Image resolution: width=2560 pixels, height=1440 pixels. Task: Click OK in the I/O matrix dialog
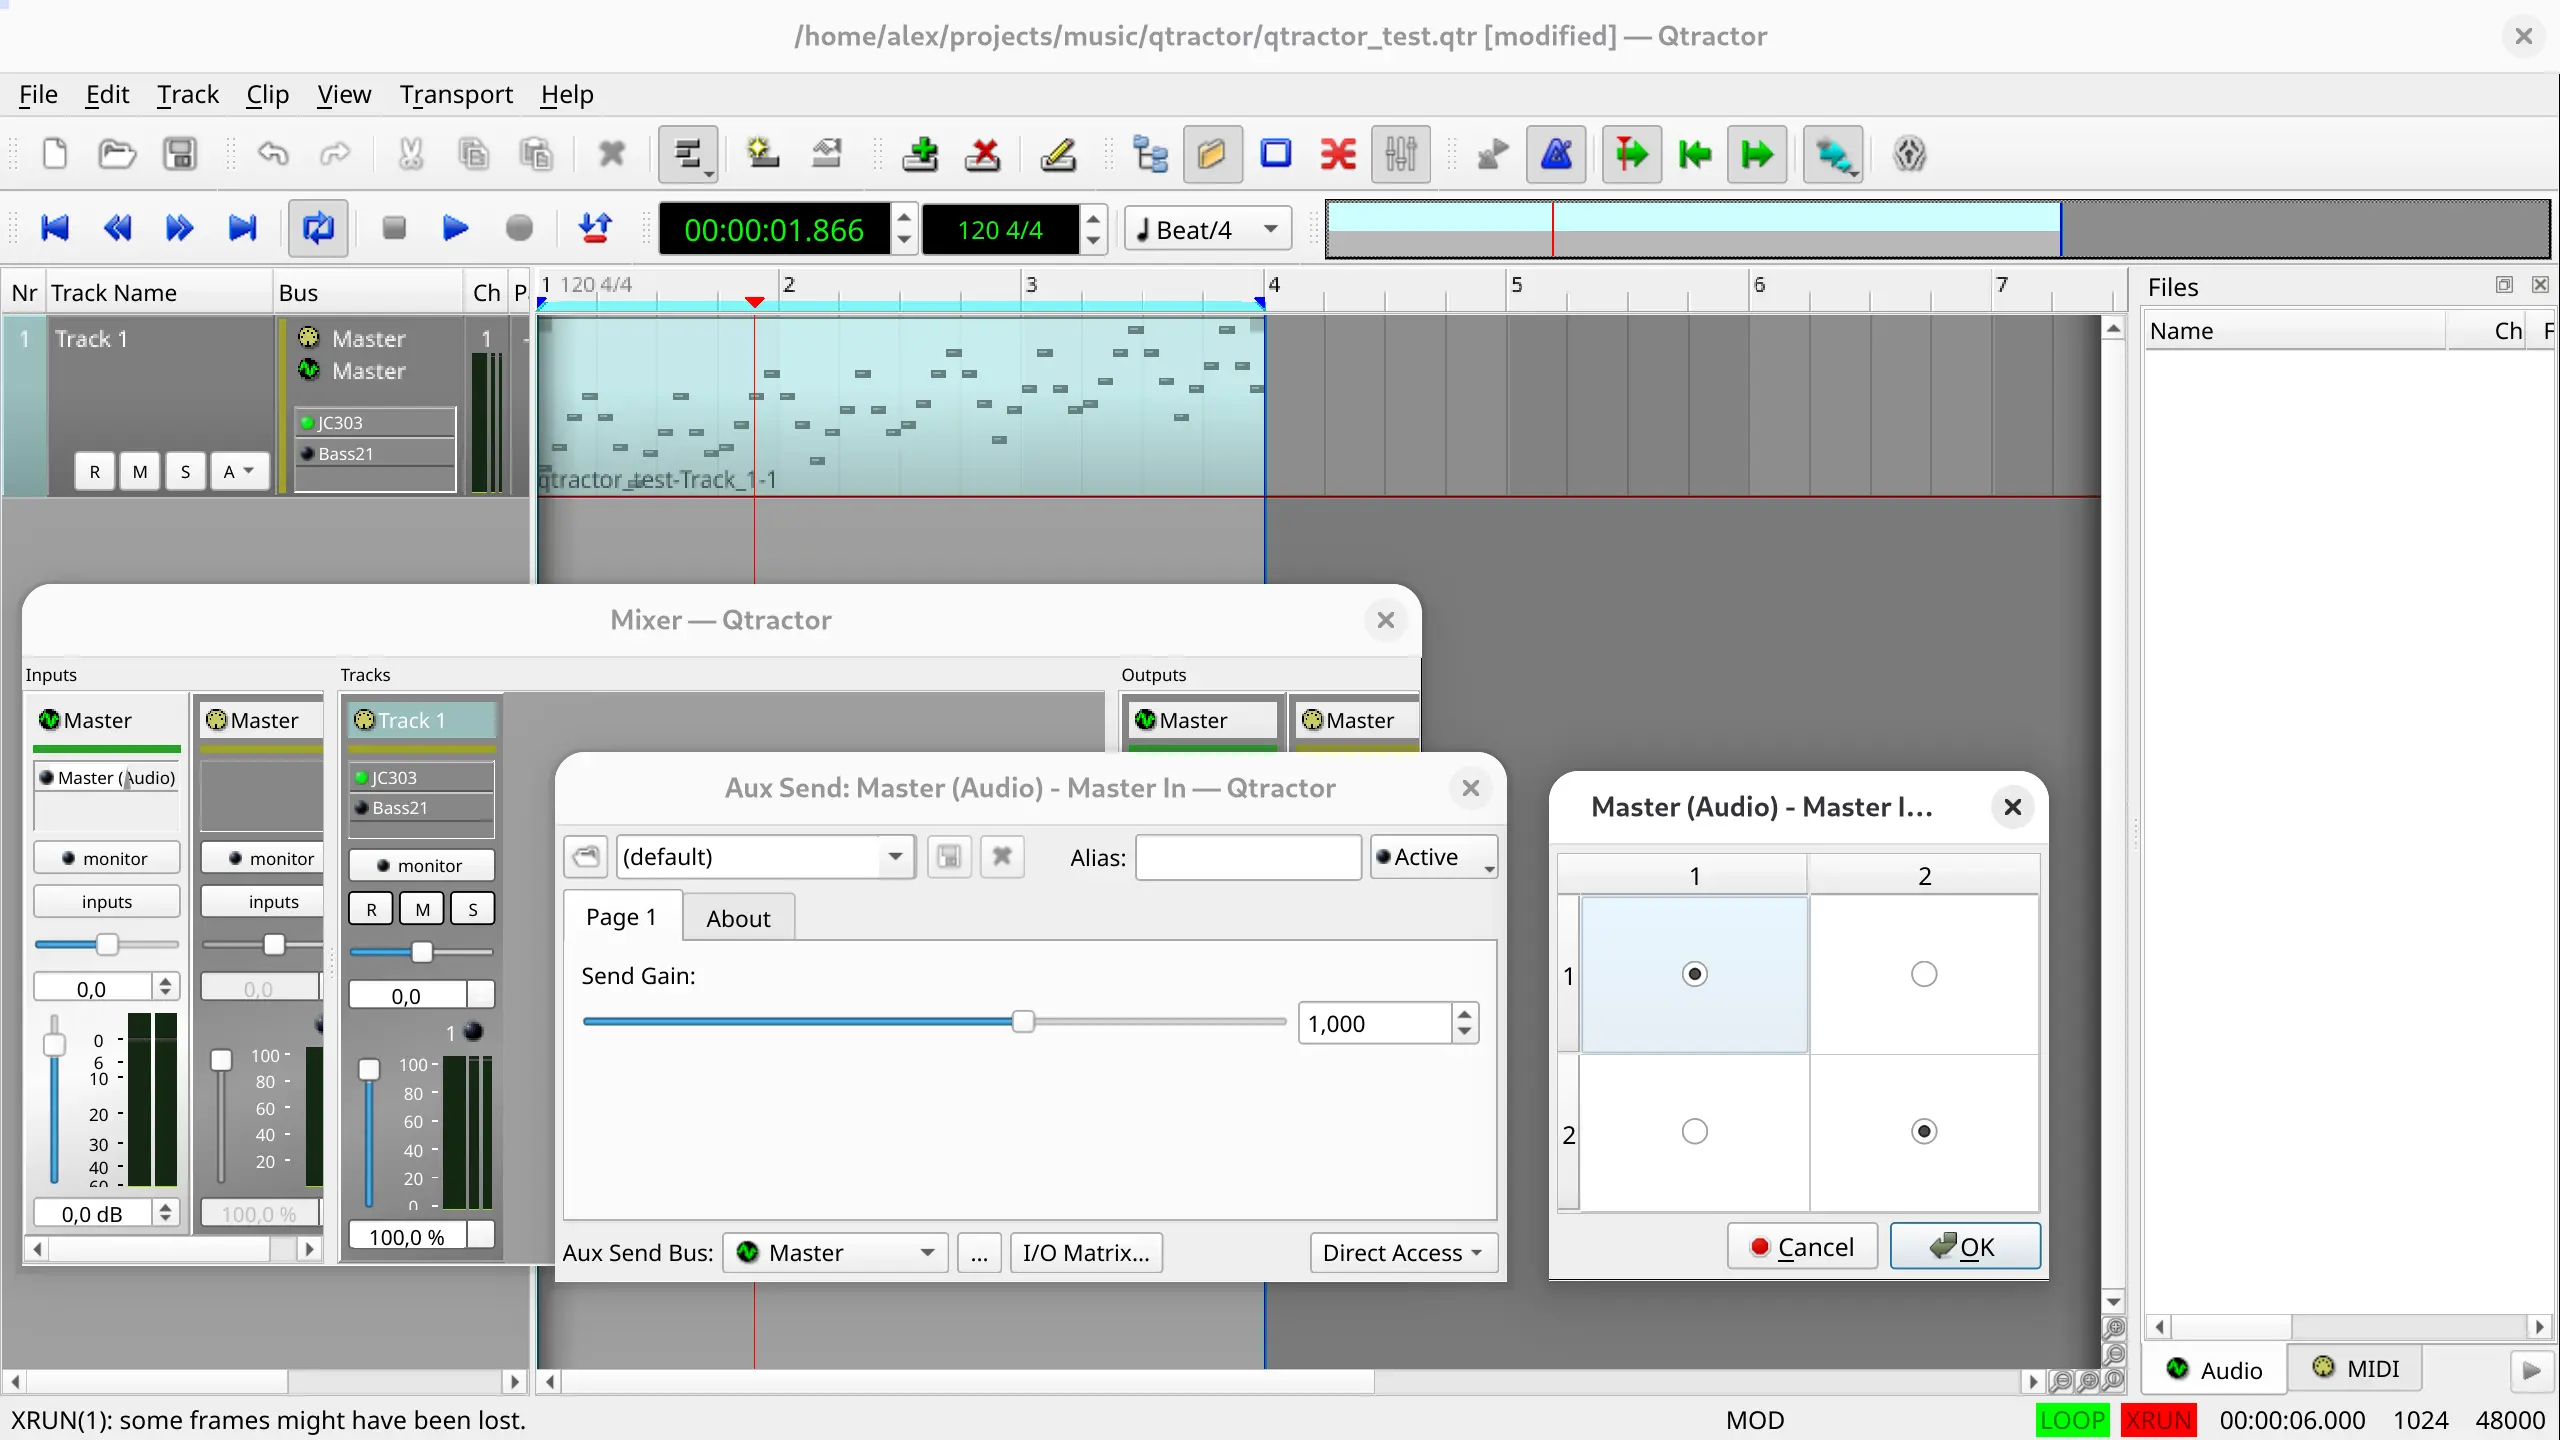tap(1964, 1246)
